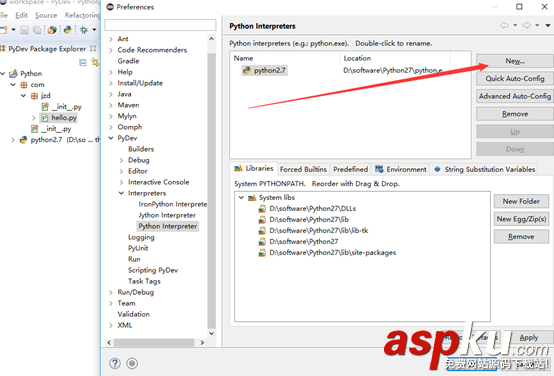Click the Apply button
Screen dimensions: 554x376
pyautogui.click(x=529, y=337)
